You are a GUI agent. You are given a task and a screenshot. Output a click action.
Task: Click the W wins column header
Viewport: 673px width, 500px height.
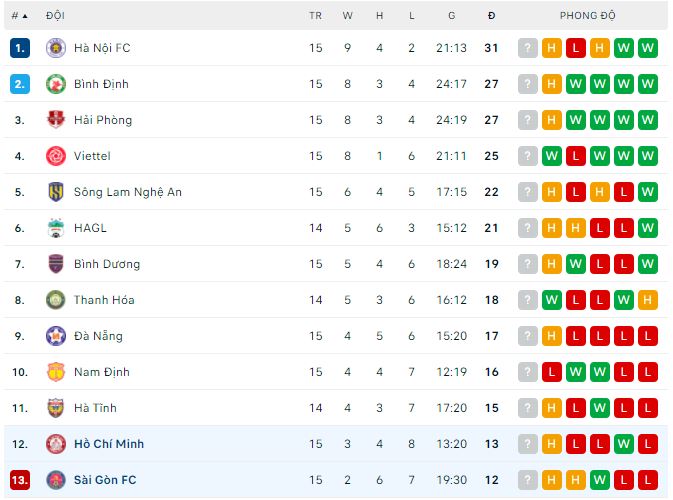point(347,16)
